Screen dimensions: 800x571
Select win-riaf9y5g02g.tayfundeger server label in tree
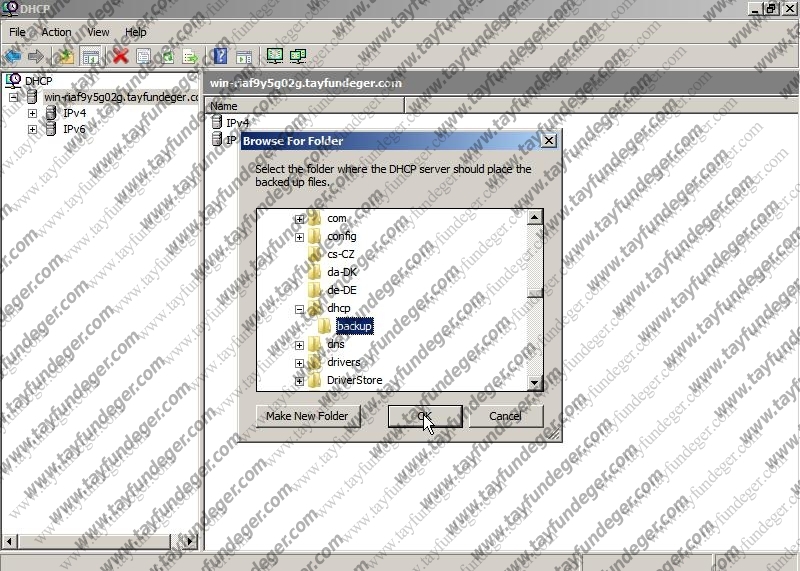121,97
